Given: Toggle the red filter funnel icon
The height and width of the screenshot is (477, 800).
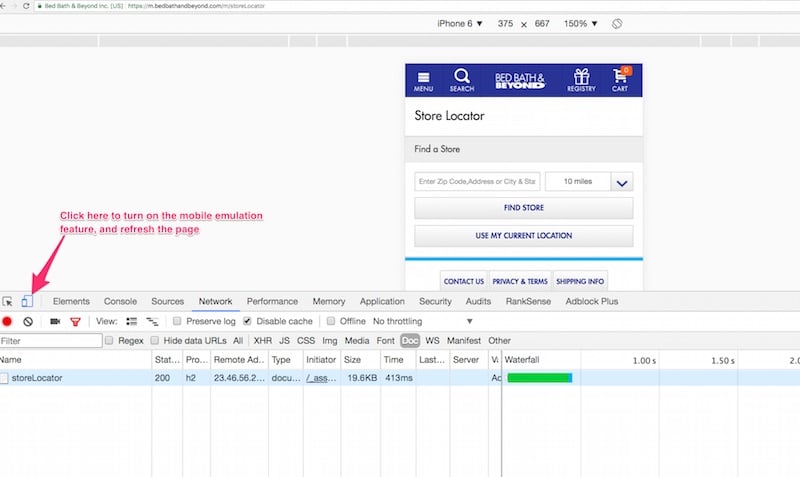Looking at the screenshot, I should 76,321.
